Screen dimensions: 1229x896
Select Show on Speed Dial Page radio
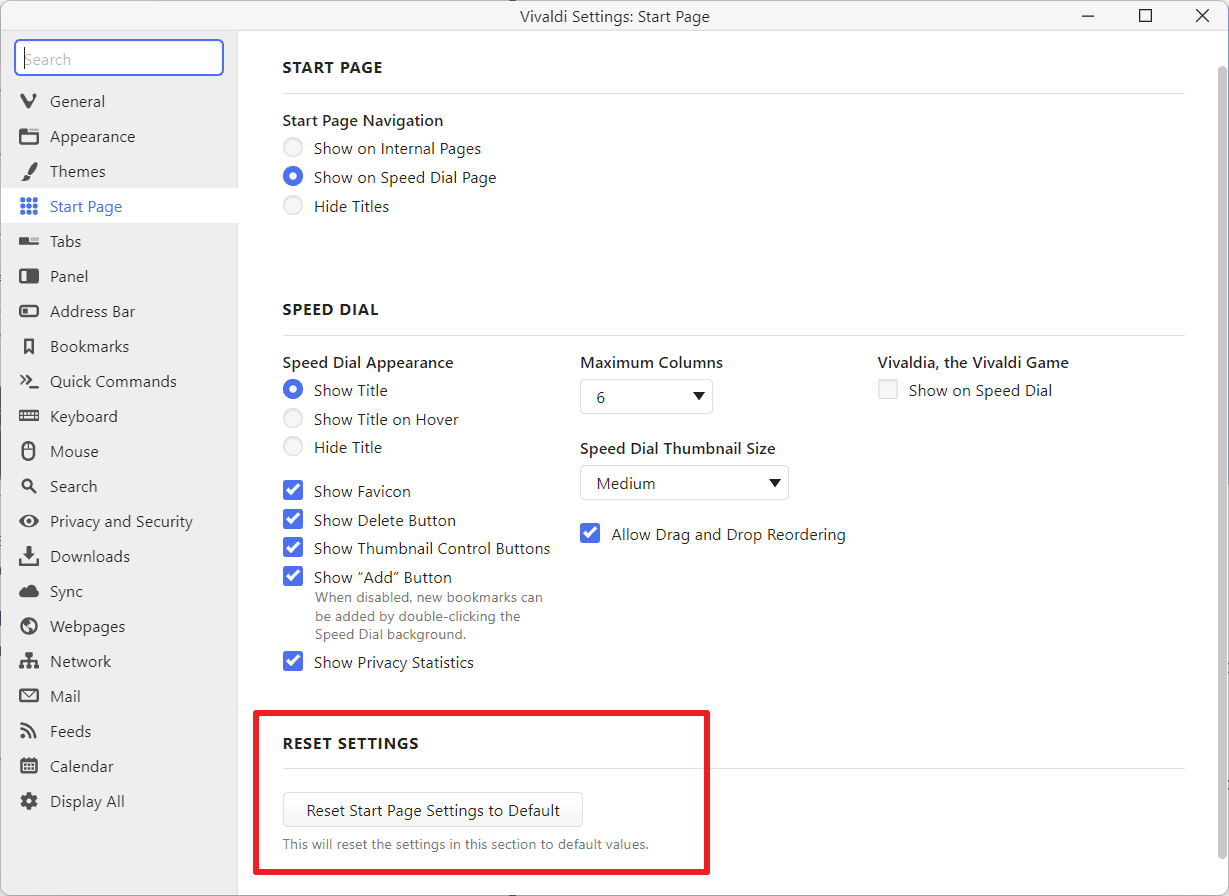(293, 177)
